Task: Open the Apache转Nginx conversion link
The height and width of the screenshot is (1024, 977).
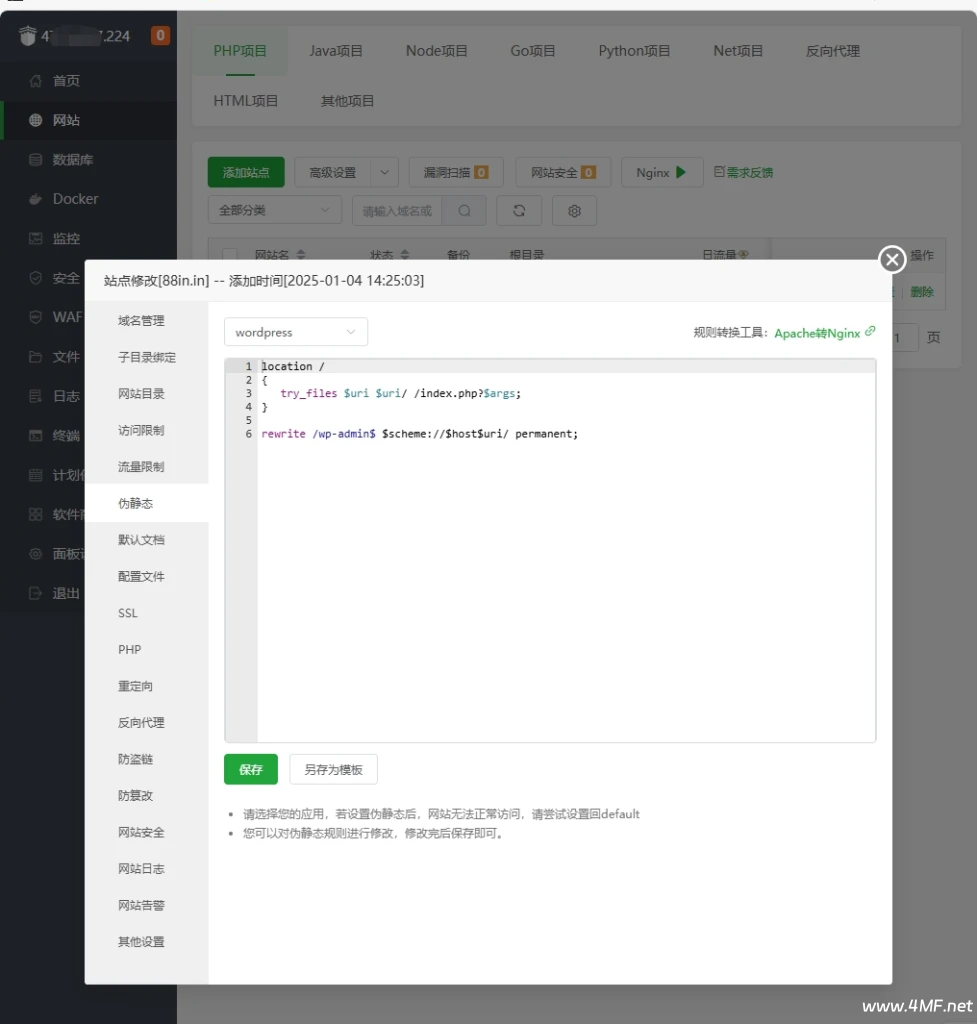Action: pos(816,333)
